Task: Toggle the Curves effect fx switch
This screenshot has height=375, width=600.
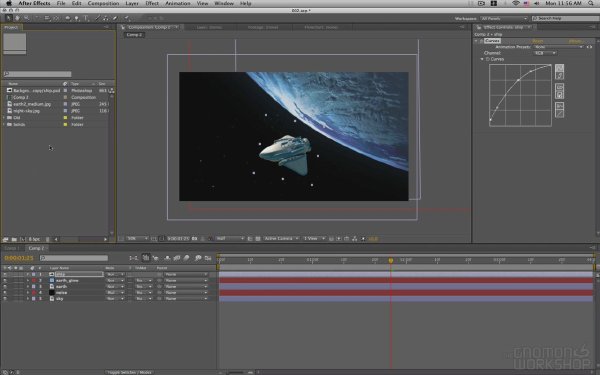Action: (x=481, y=41)
